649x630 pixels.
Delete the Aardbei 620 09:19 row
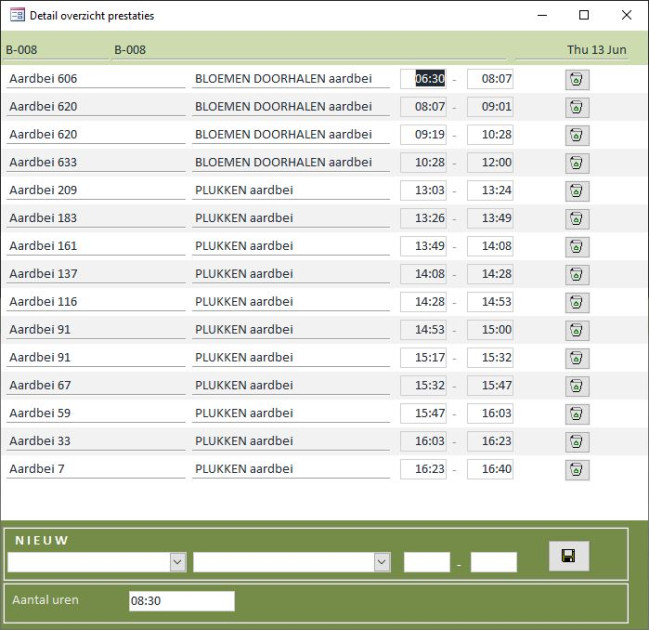coord(577,135)
